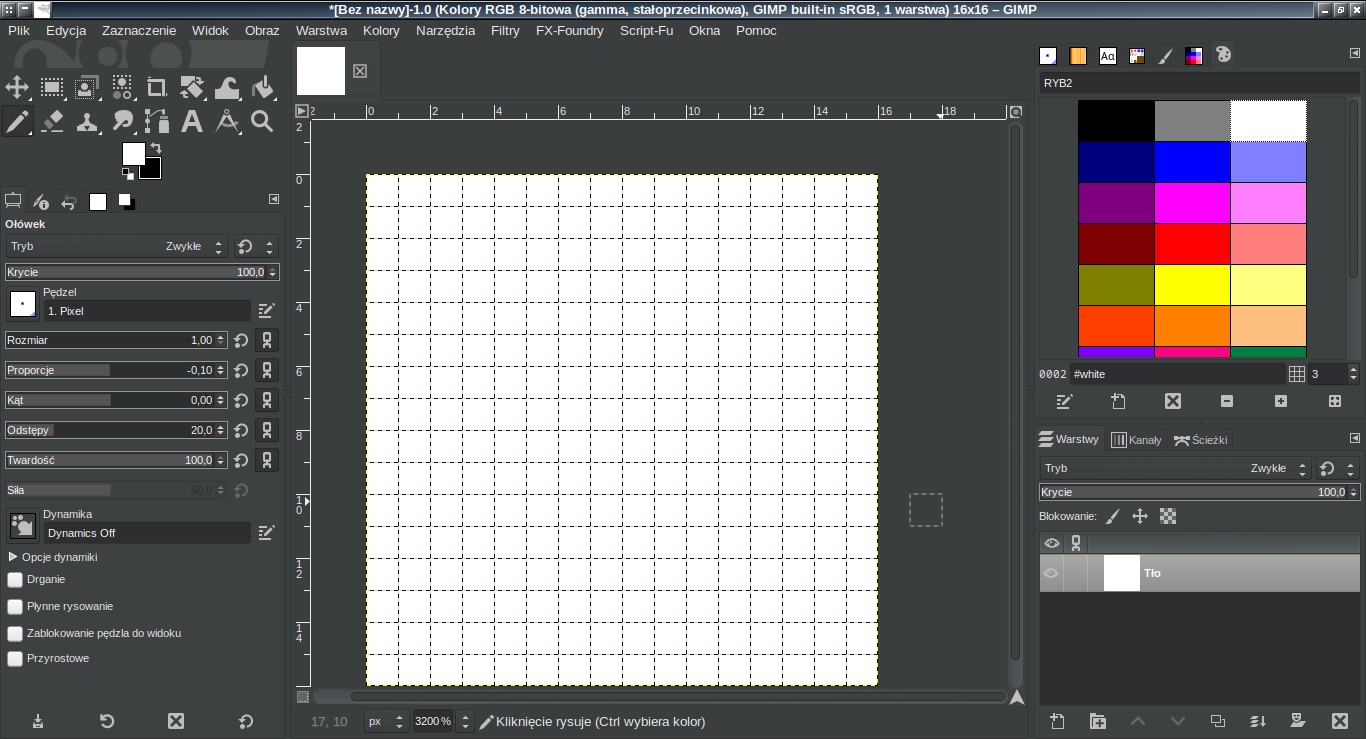This screenshot has width=1366, height=739.
Task: Switch to the Kanały tab
Action: [x=1137, y=439]
